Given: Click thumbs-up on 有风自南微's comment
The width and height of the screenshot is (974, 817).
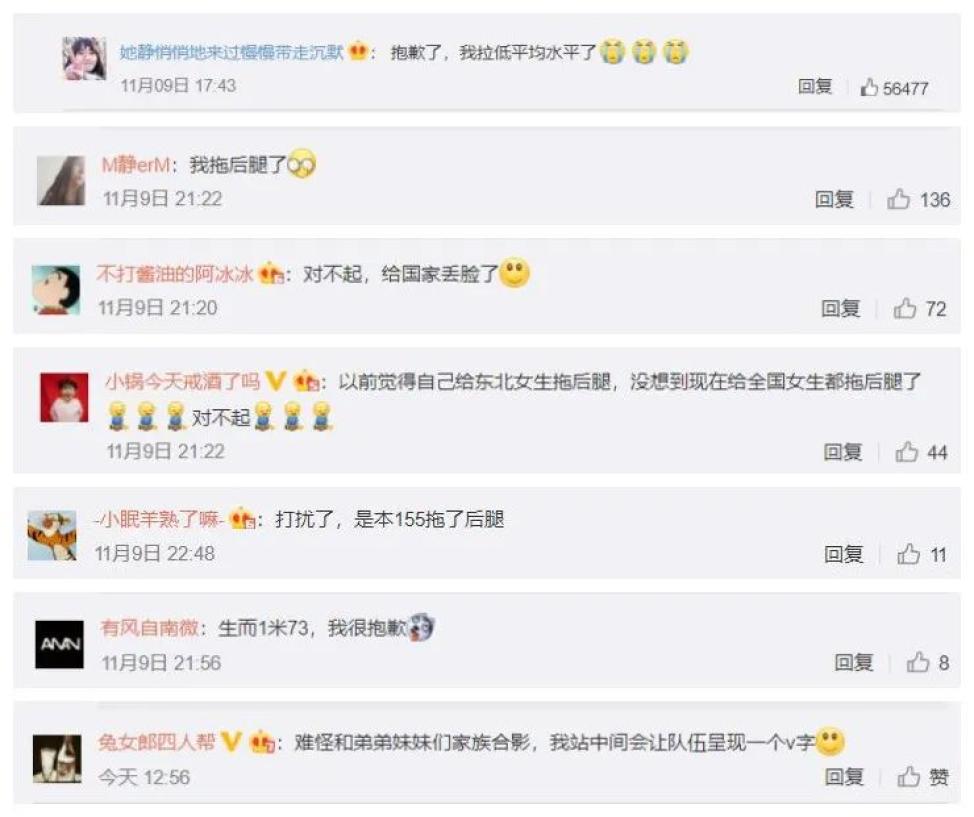Looking at the screenshot, I should 917,662.
